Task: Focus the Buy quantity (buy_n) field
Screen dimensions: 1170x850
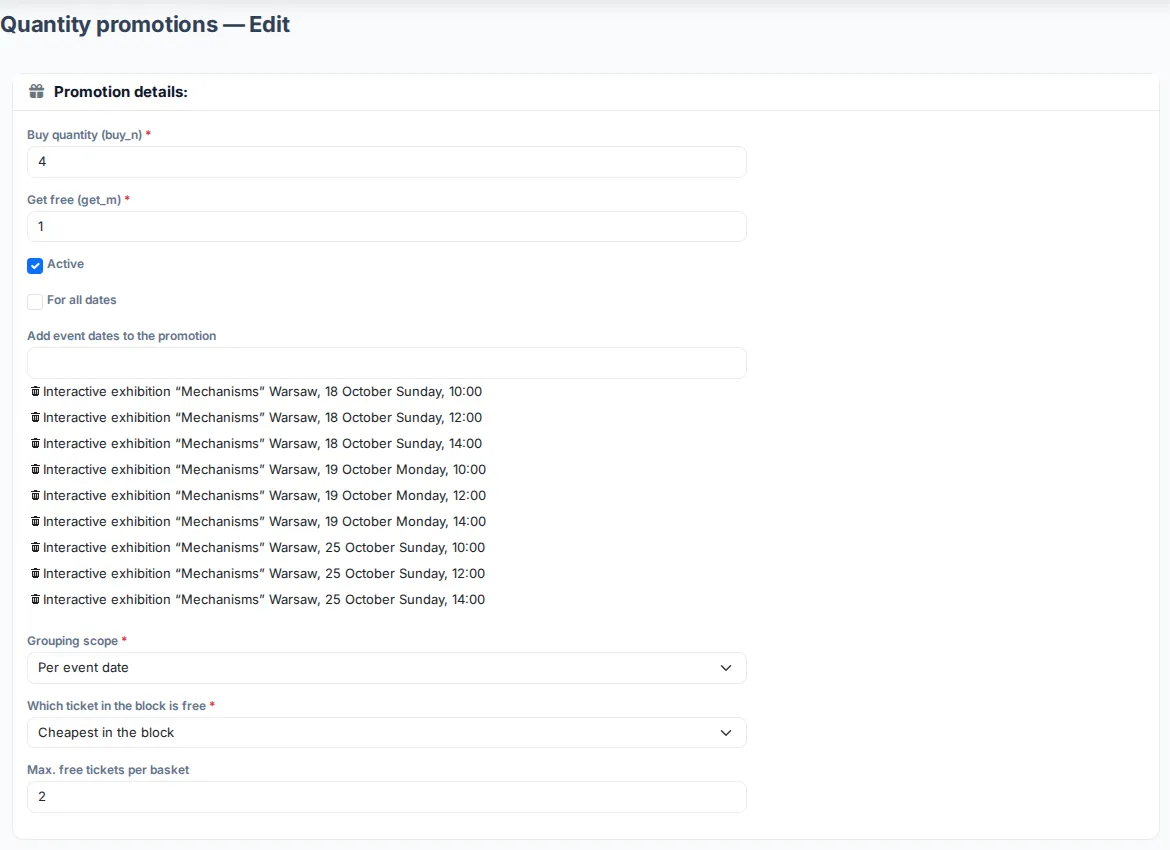Action: point(387,162)
